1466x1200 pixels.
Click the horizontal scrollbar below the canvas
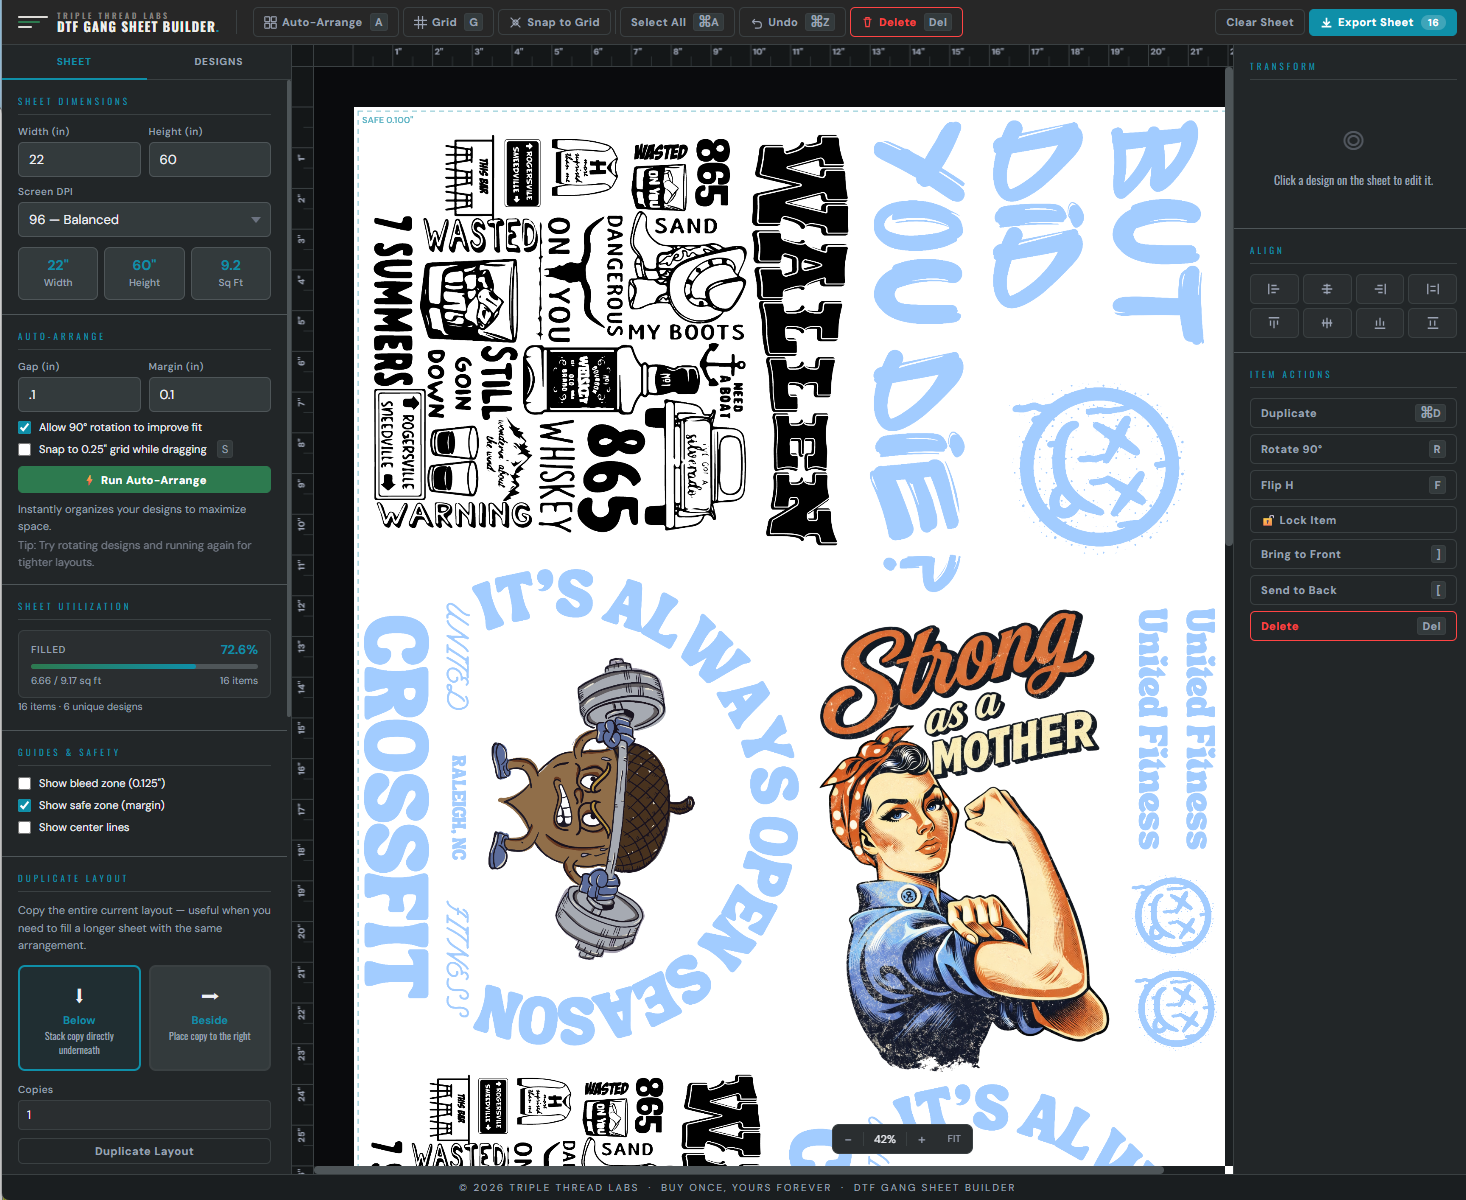coord(738,1169)
